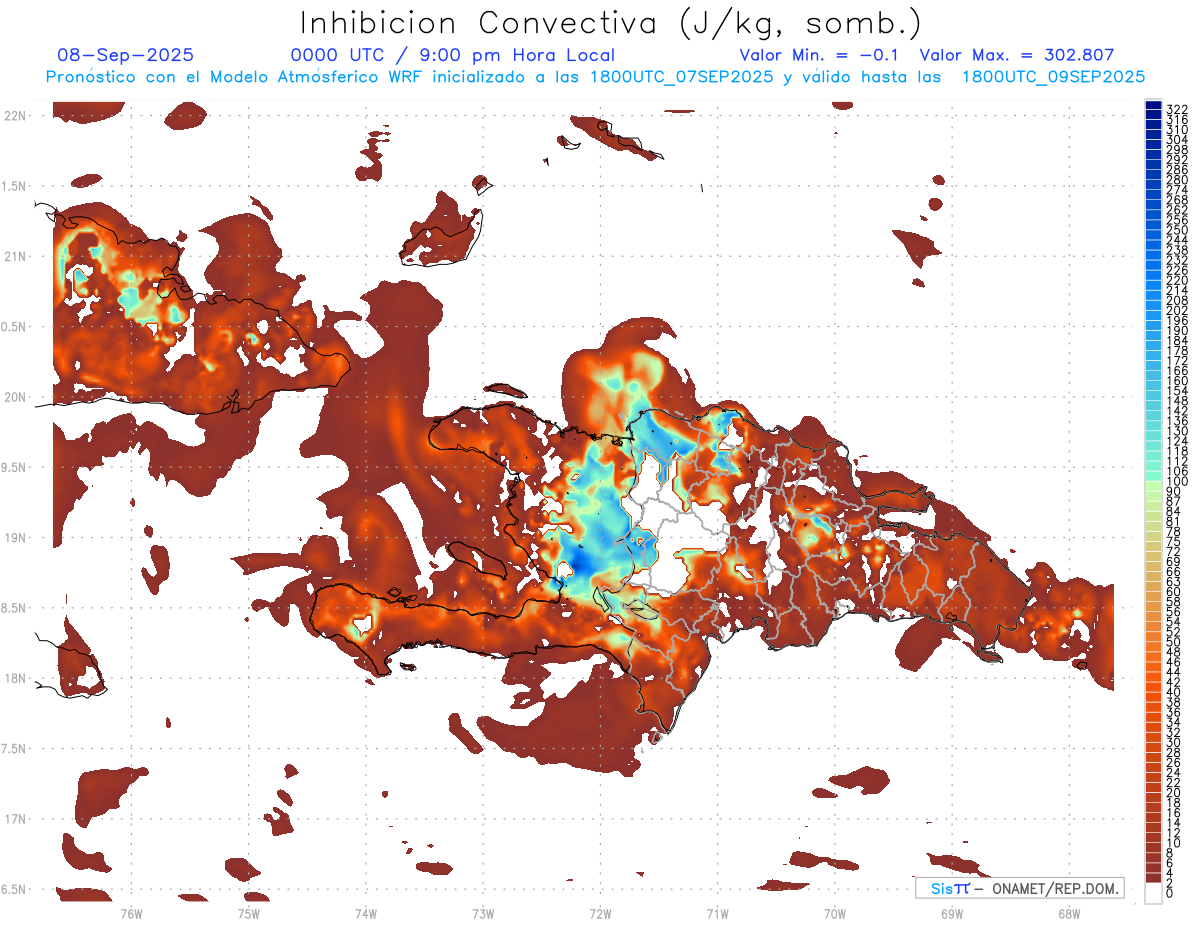Click the colour scale value '60'

point(1174,591)
